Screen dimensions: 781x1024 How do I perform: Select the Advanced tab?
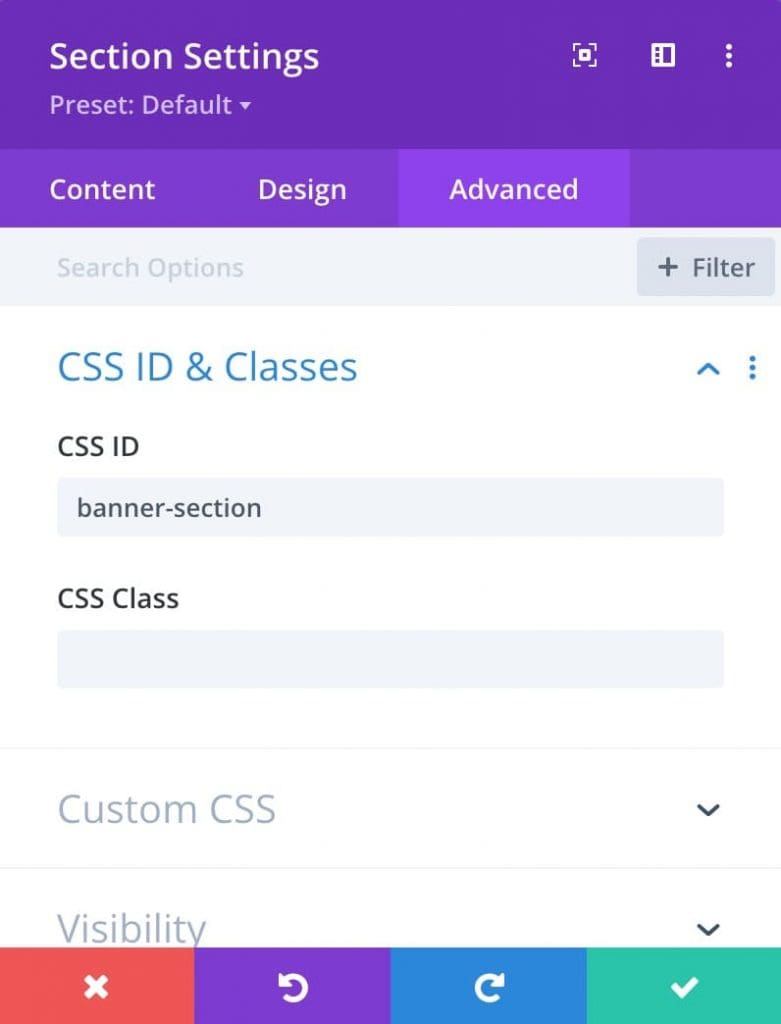513,189
